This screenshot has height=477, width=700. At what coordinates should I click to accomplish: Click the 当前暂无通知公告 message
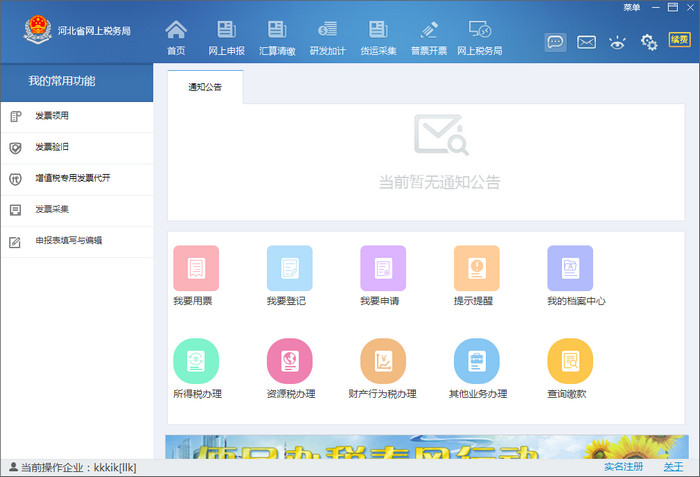pyautogui.click(x=440, y=182)
